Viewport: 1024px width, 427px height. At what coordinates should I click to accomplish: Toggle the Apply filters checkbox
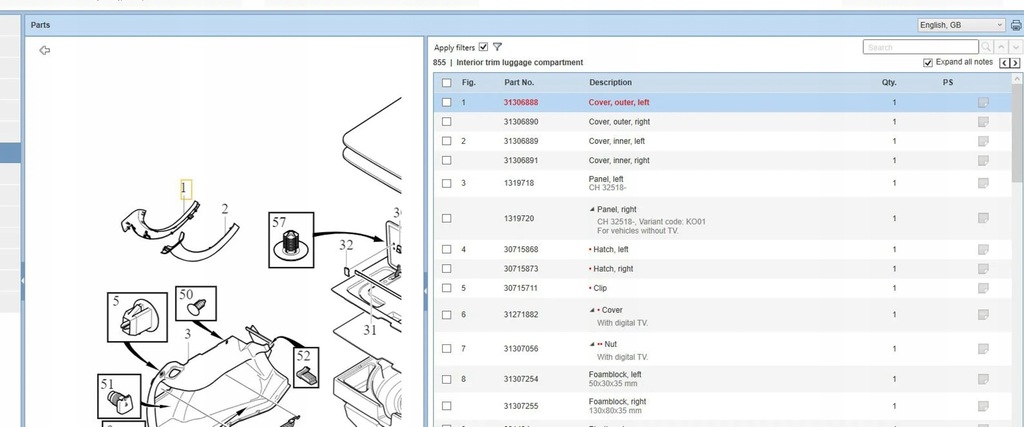point(484,47)
